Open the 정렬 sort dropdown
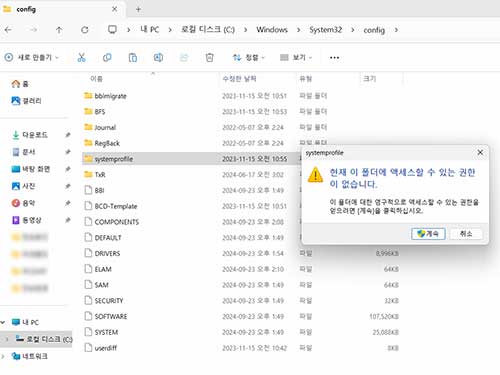Viewport: 500px width, 375px height. point(249,58)
